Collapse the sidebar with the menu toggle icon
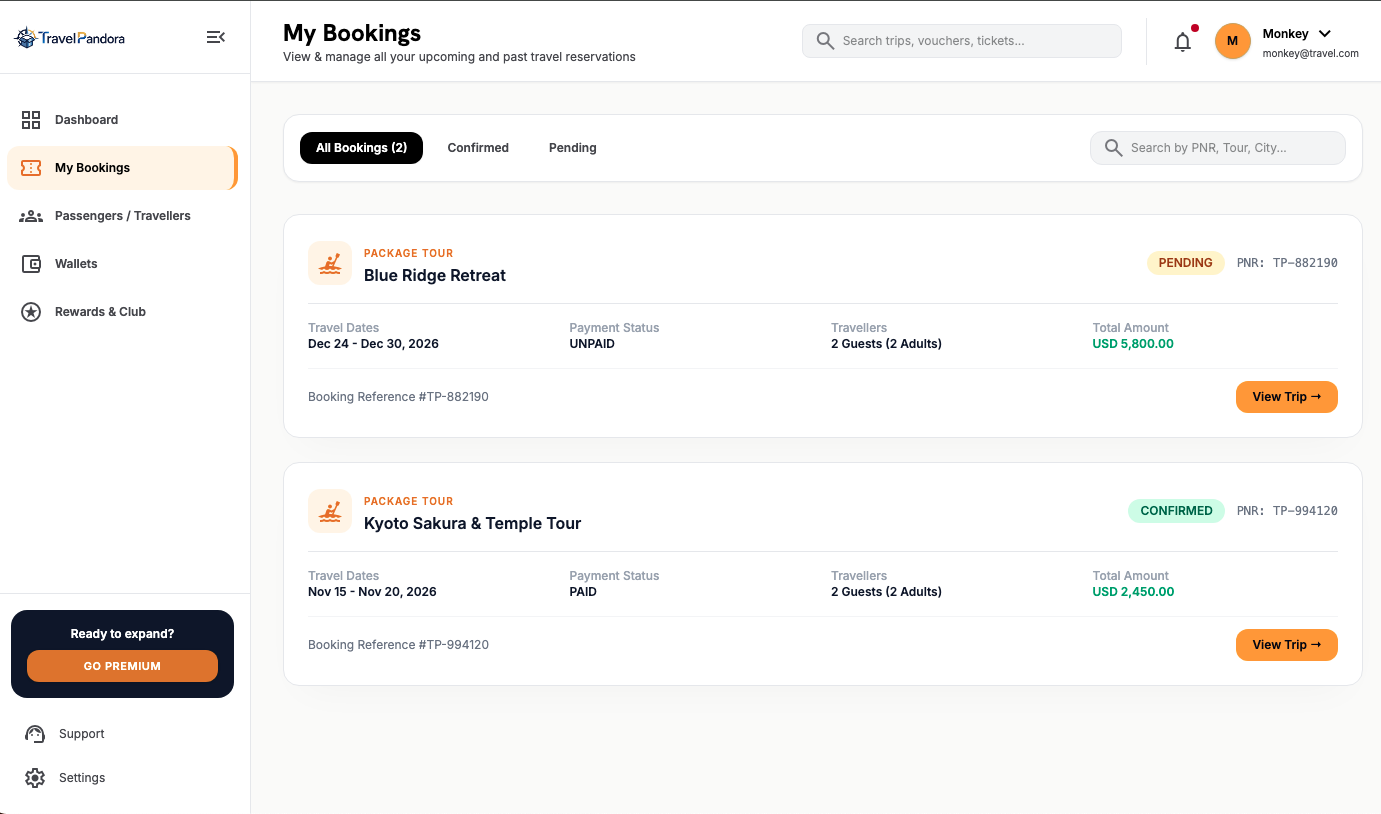 (216, 37)
